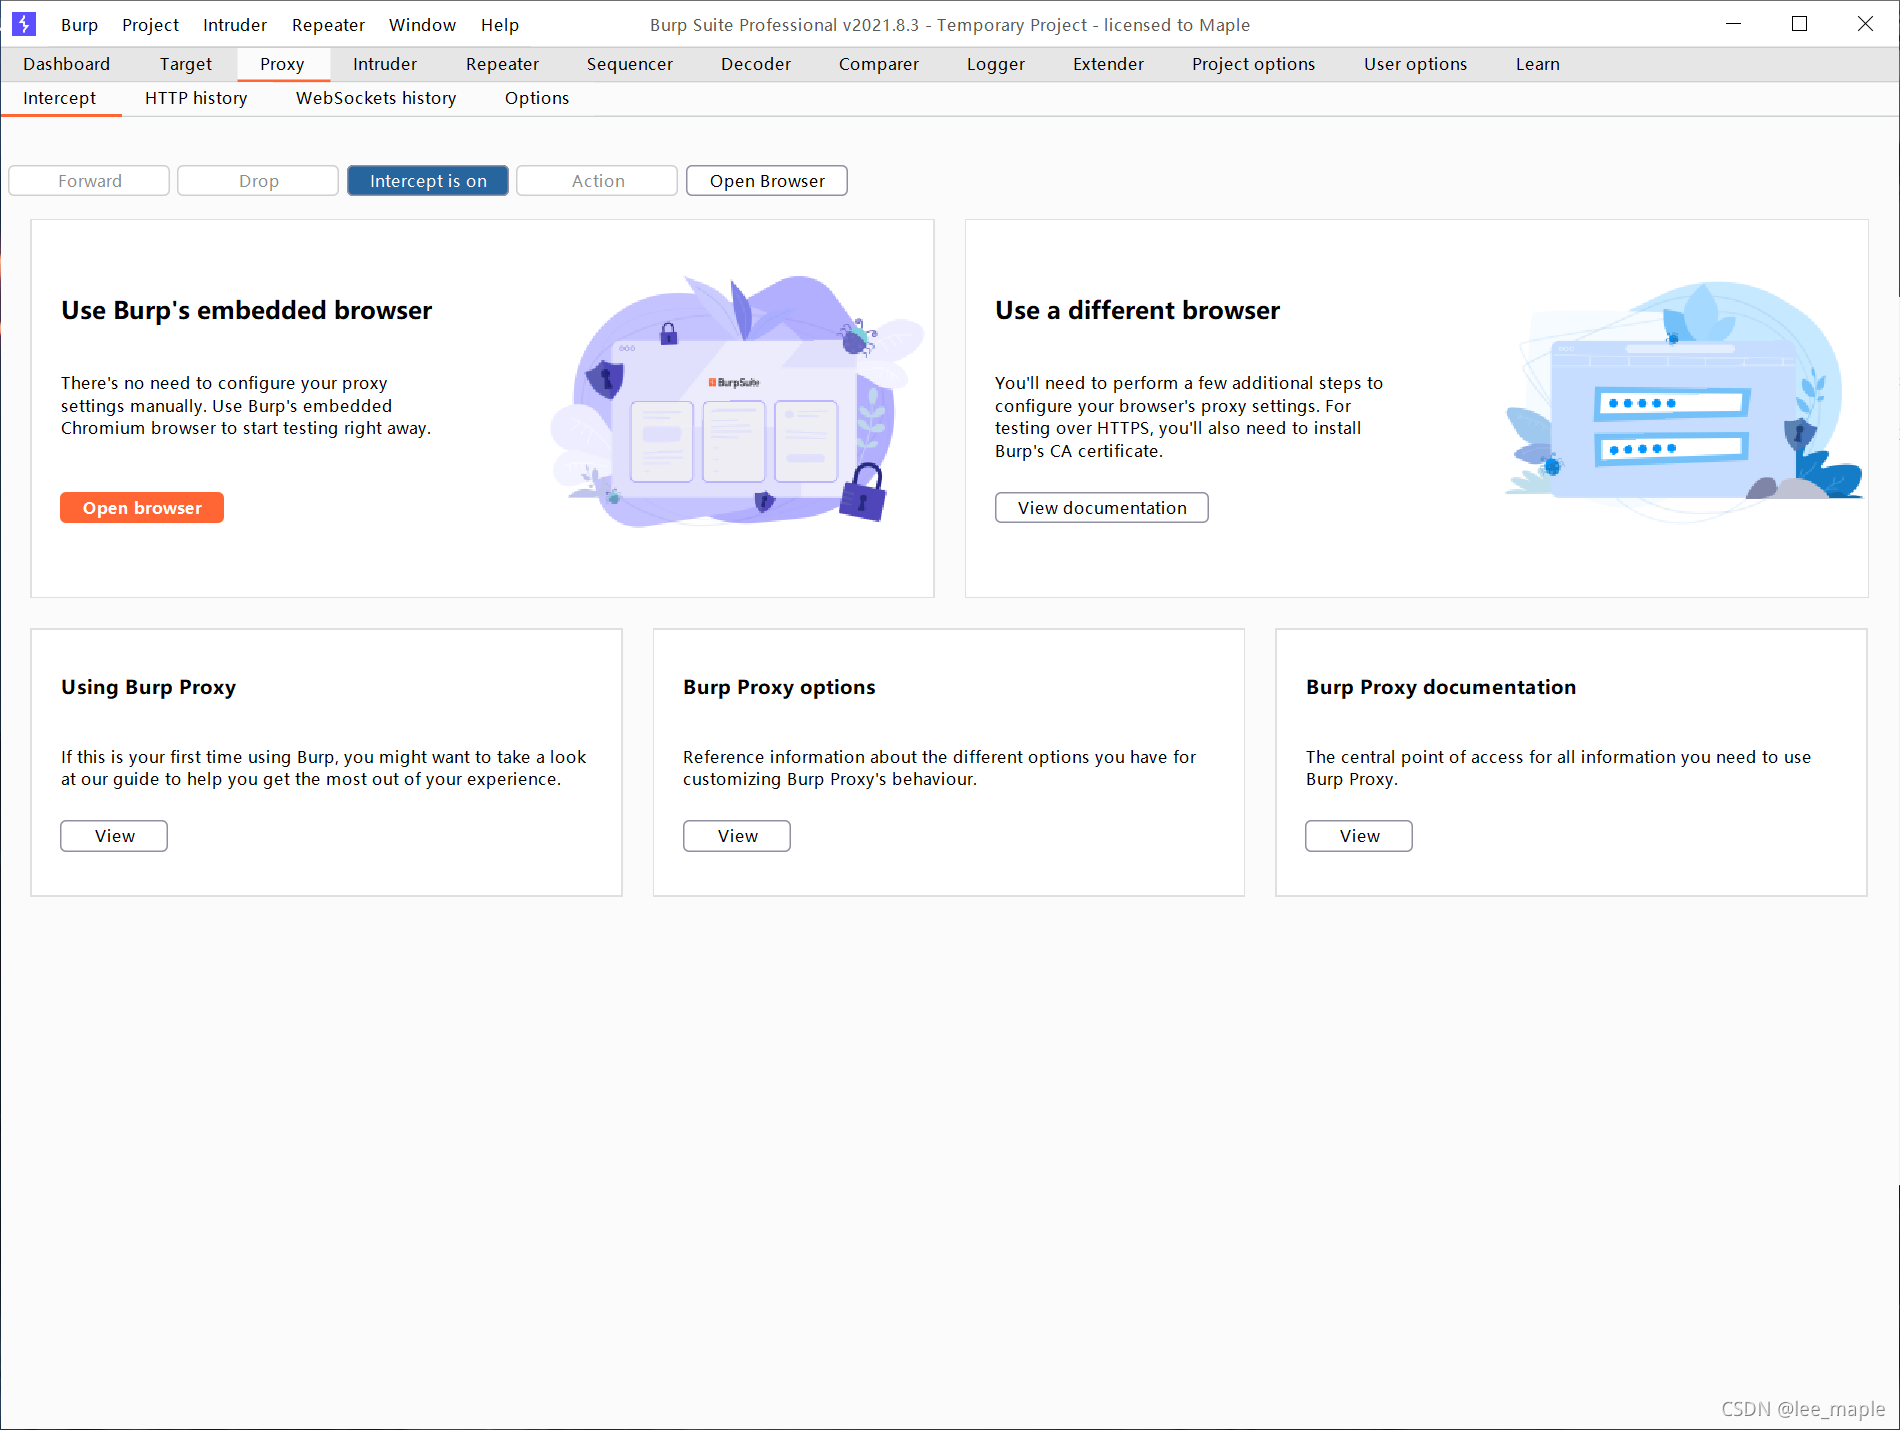Switch to HTTP history sub-tab

click(x=196, y=98)
